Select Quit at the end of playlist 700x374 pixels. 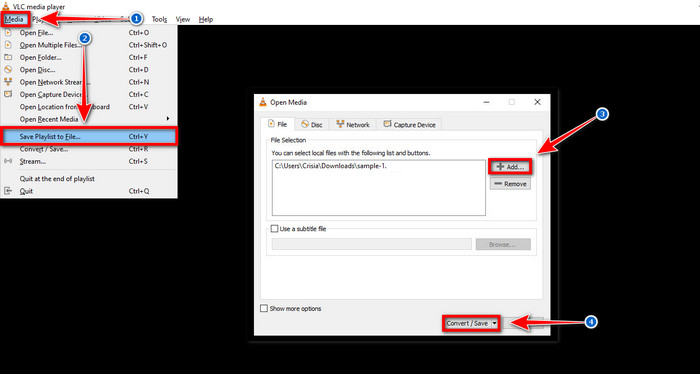(89, 179)
